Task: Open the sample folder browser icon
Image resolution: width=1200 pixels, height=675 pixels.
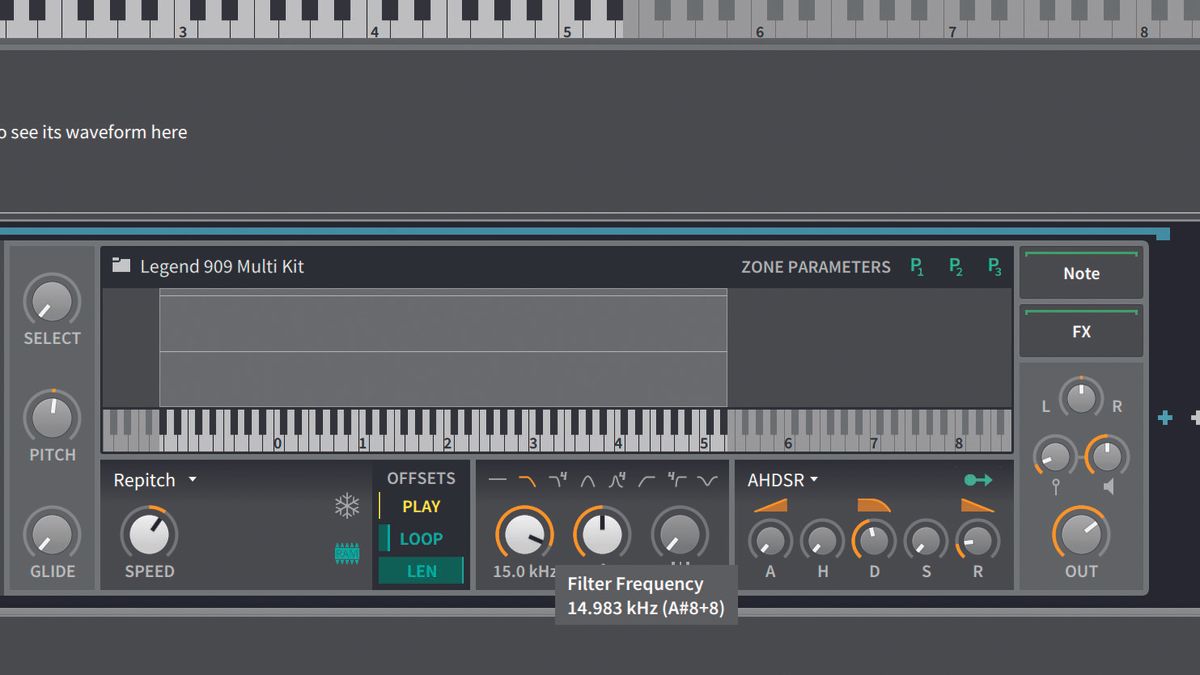Action: click(120, 266)
